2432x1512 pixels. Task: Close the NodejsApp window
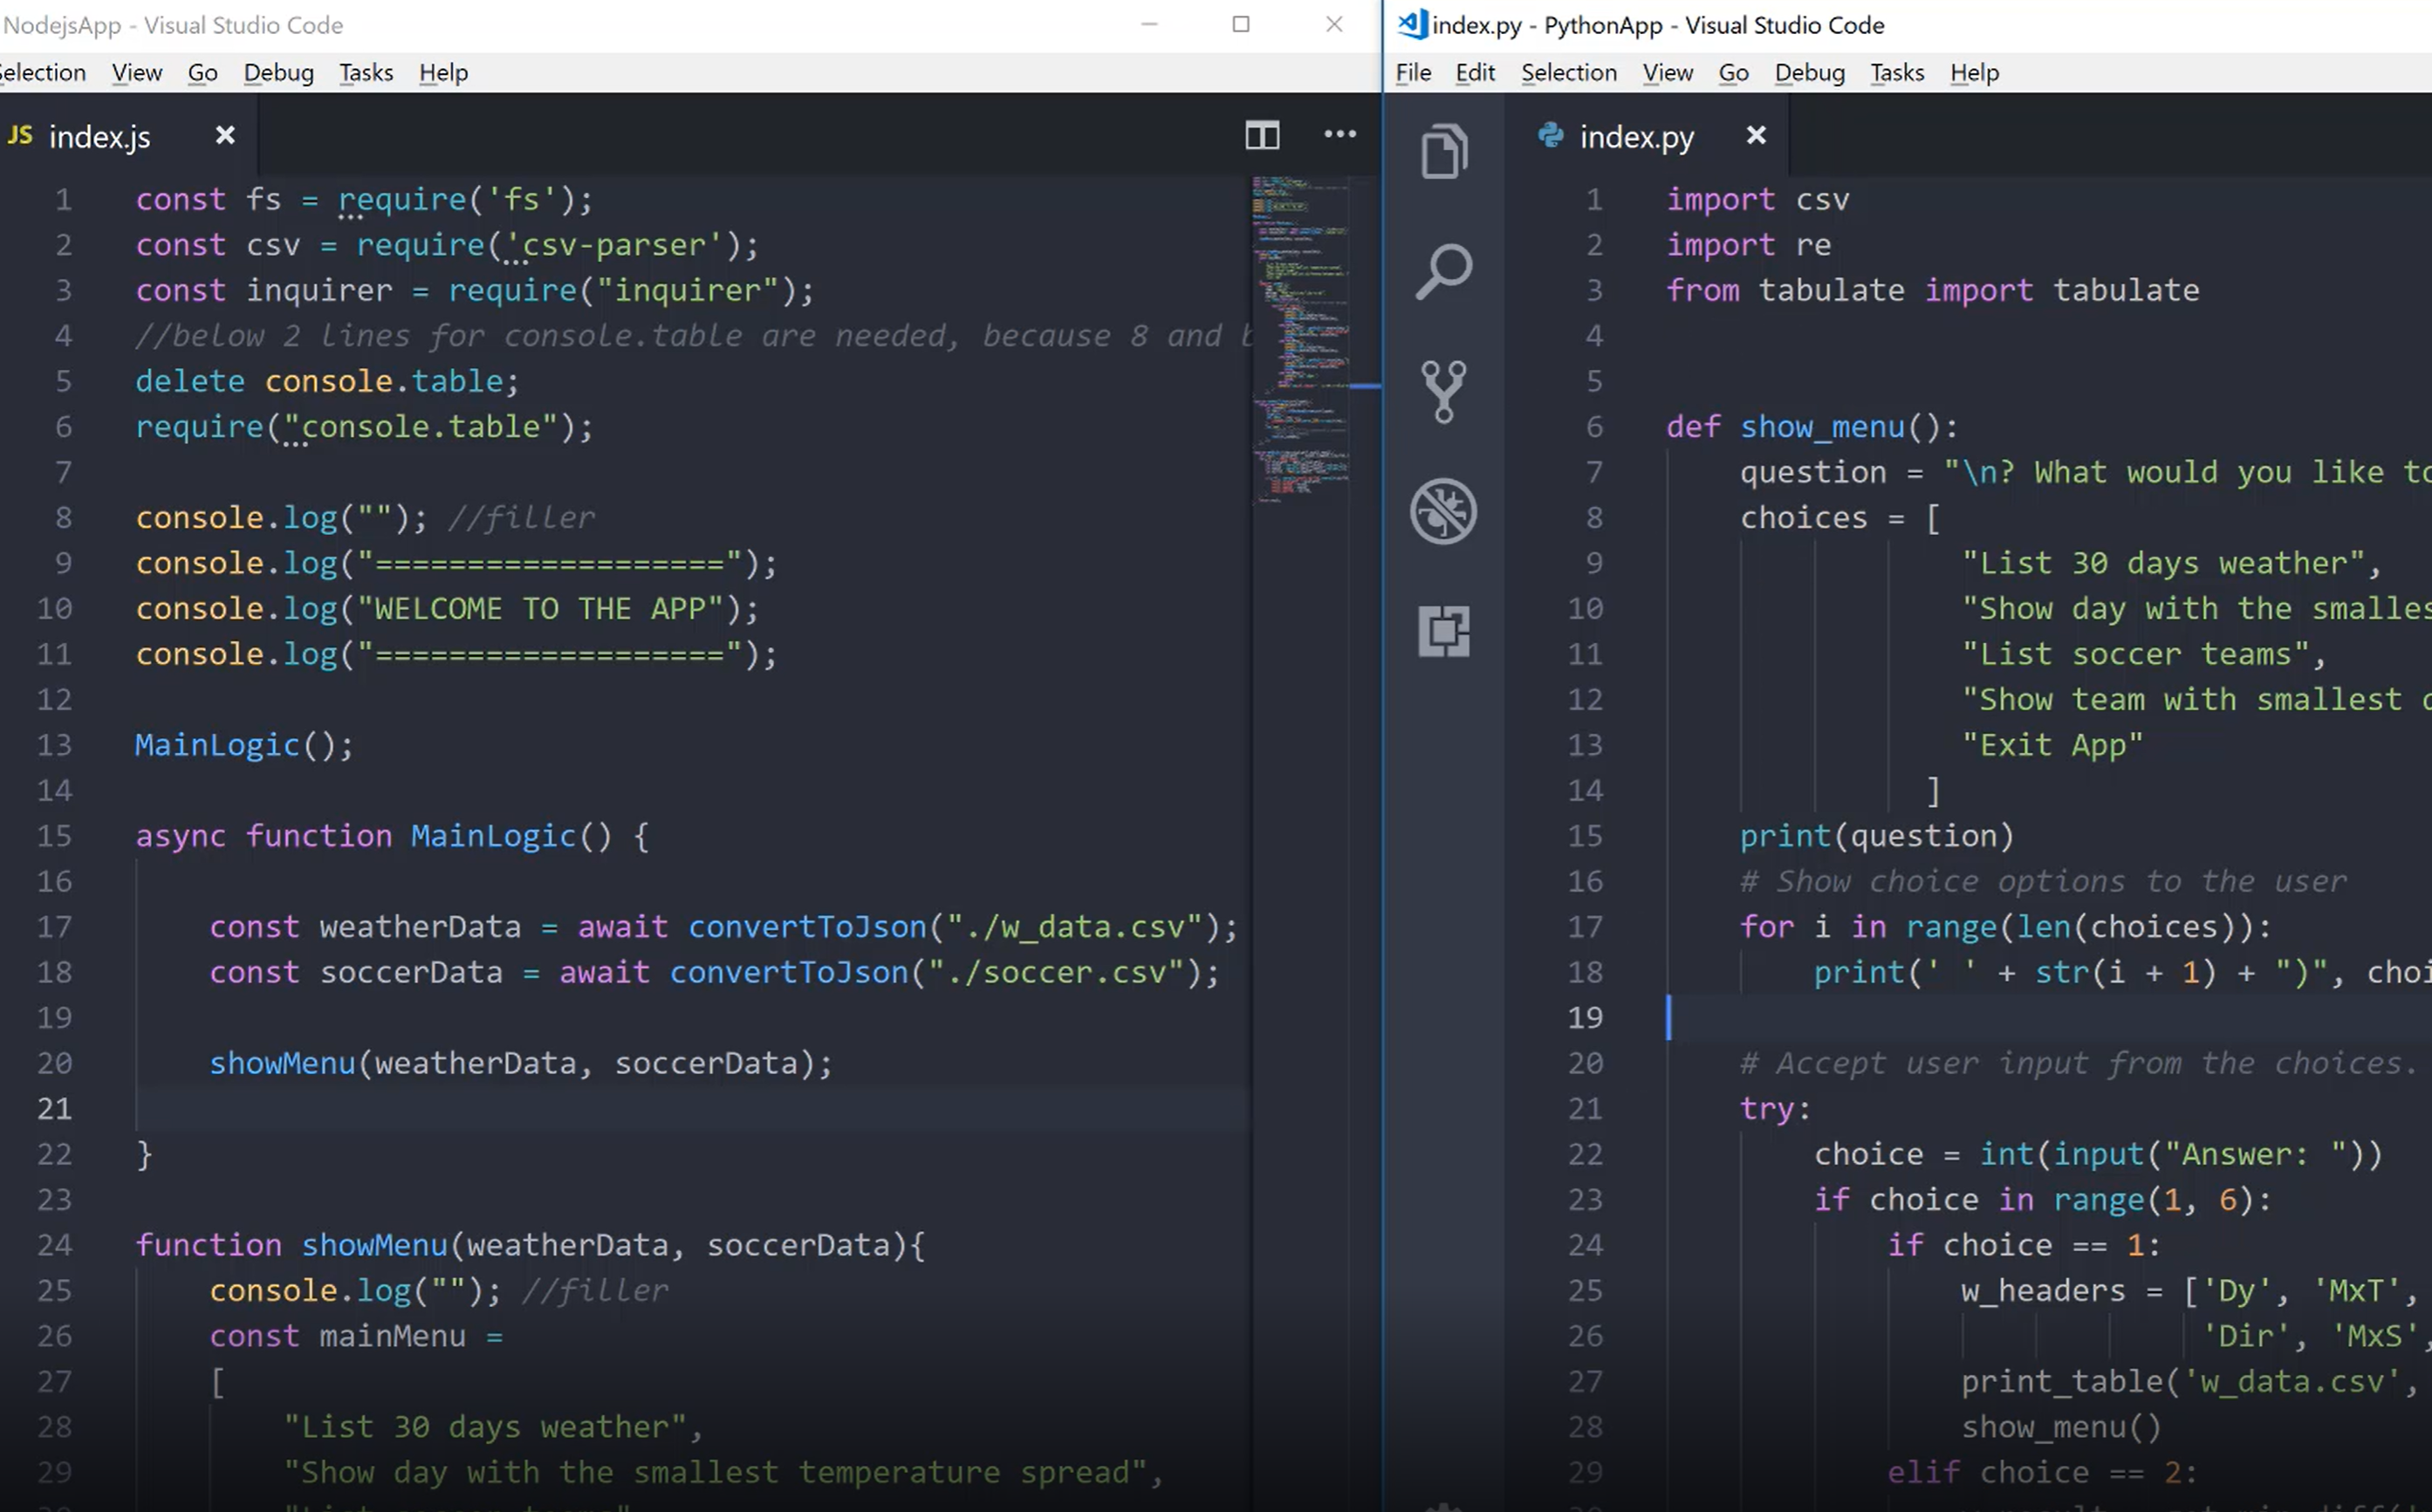click(x=1334, y=24)
